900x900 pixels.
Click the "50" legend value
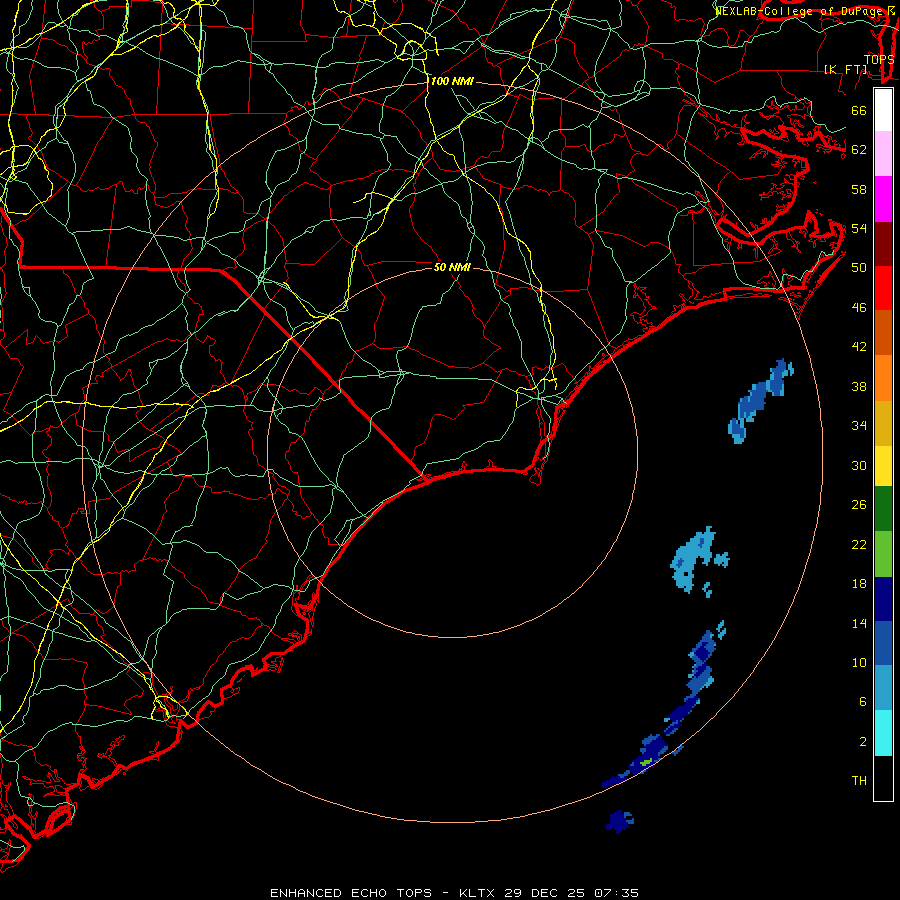(859, 268)
